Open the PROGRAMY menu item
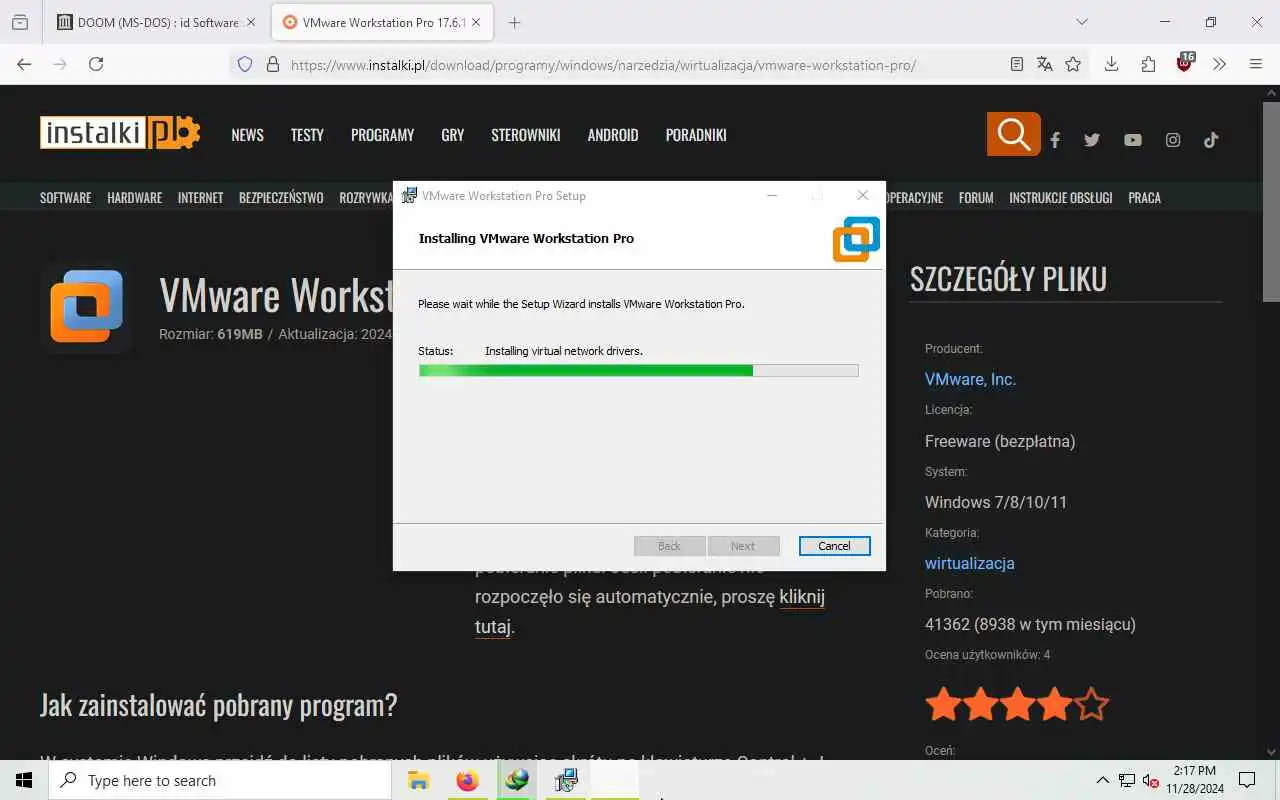Viewport: 1280px width, 800px height. (x=382, y=135)
